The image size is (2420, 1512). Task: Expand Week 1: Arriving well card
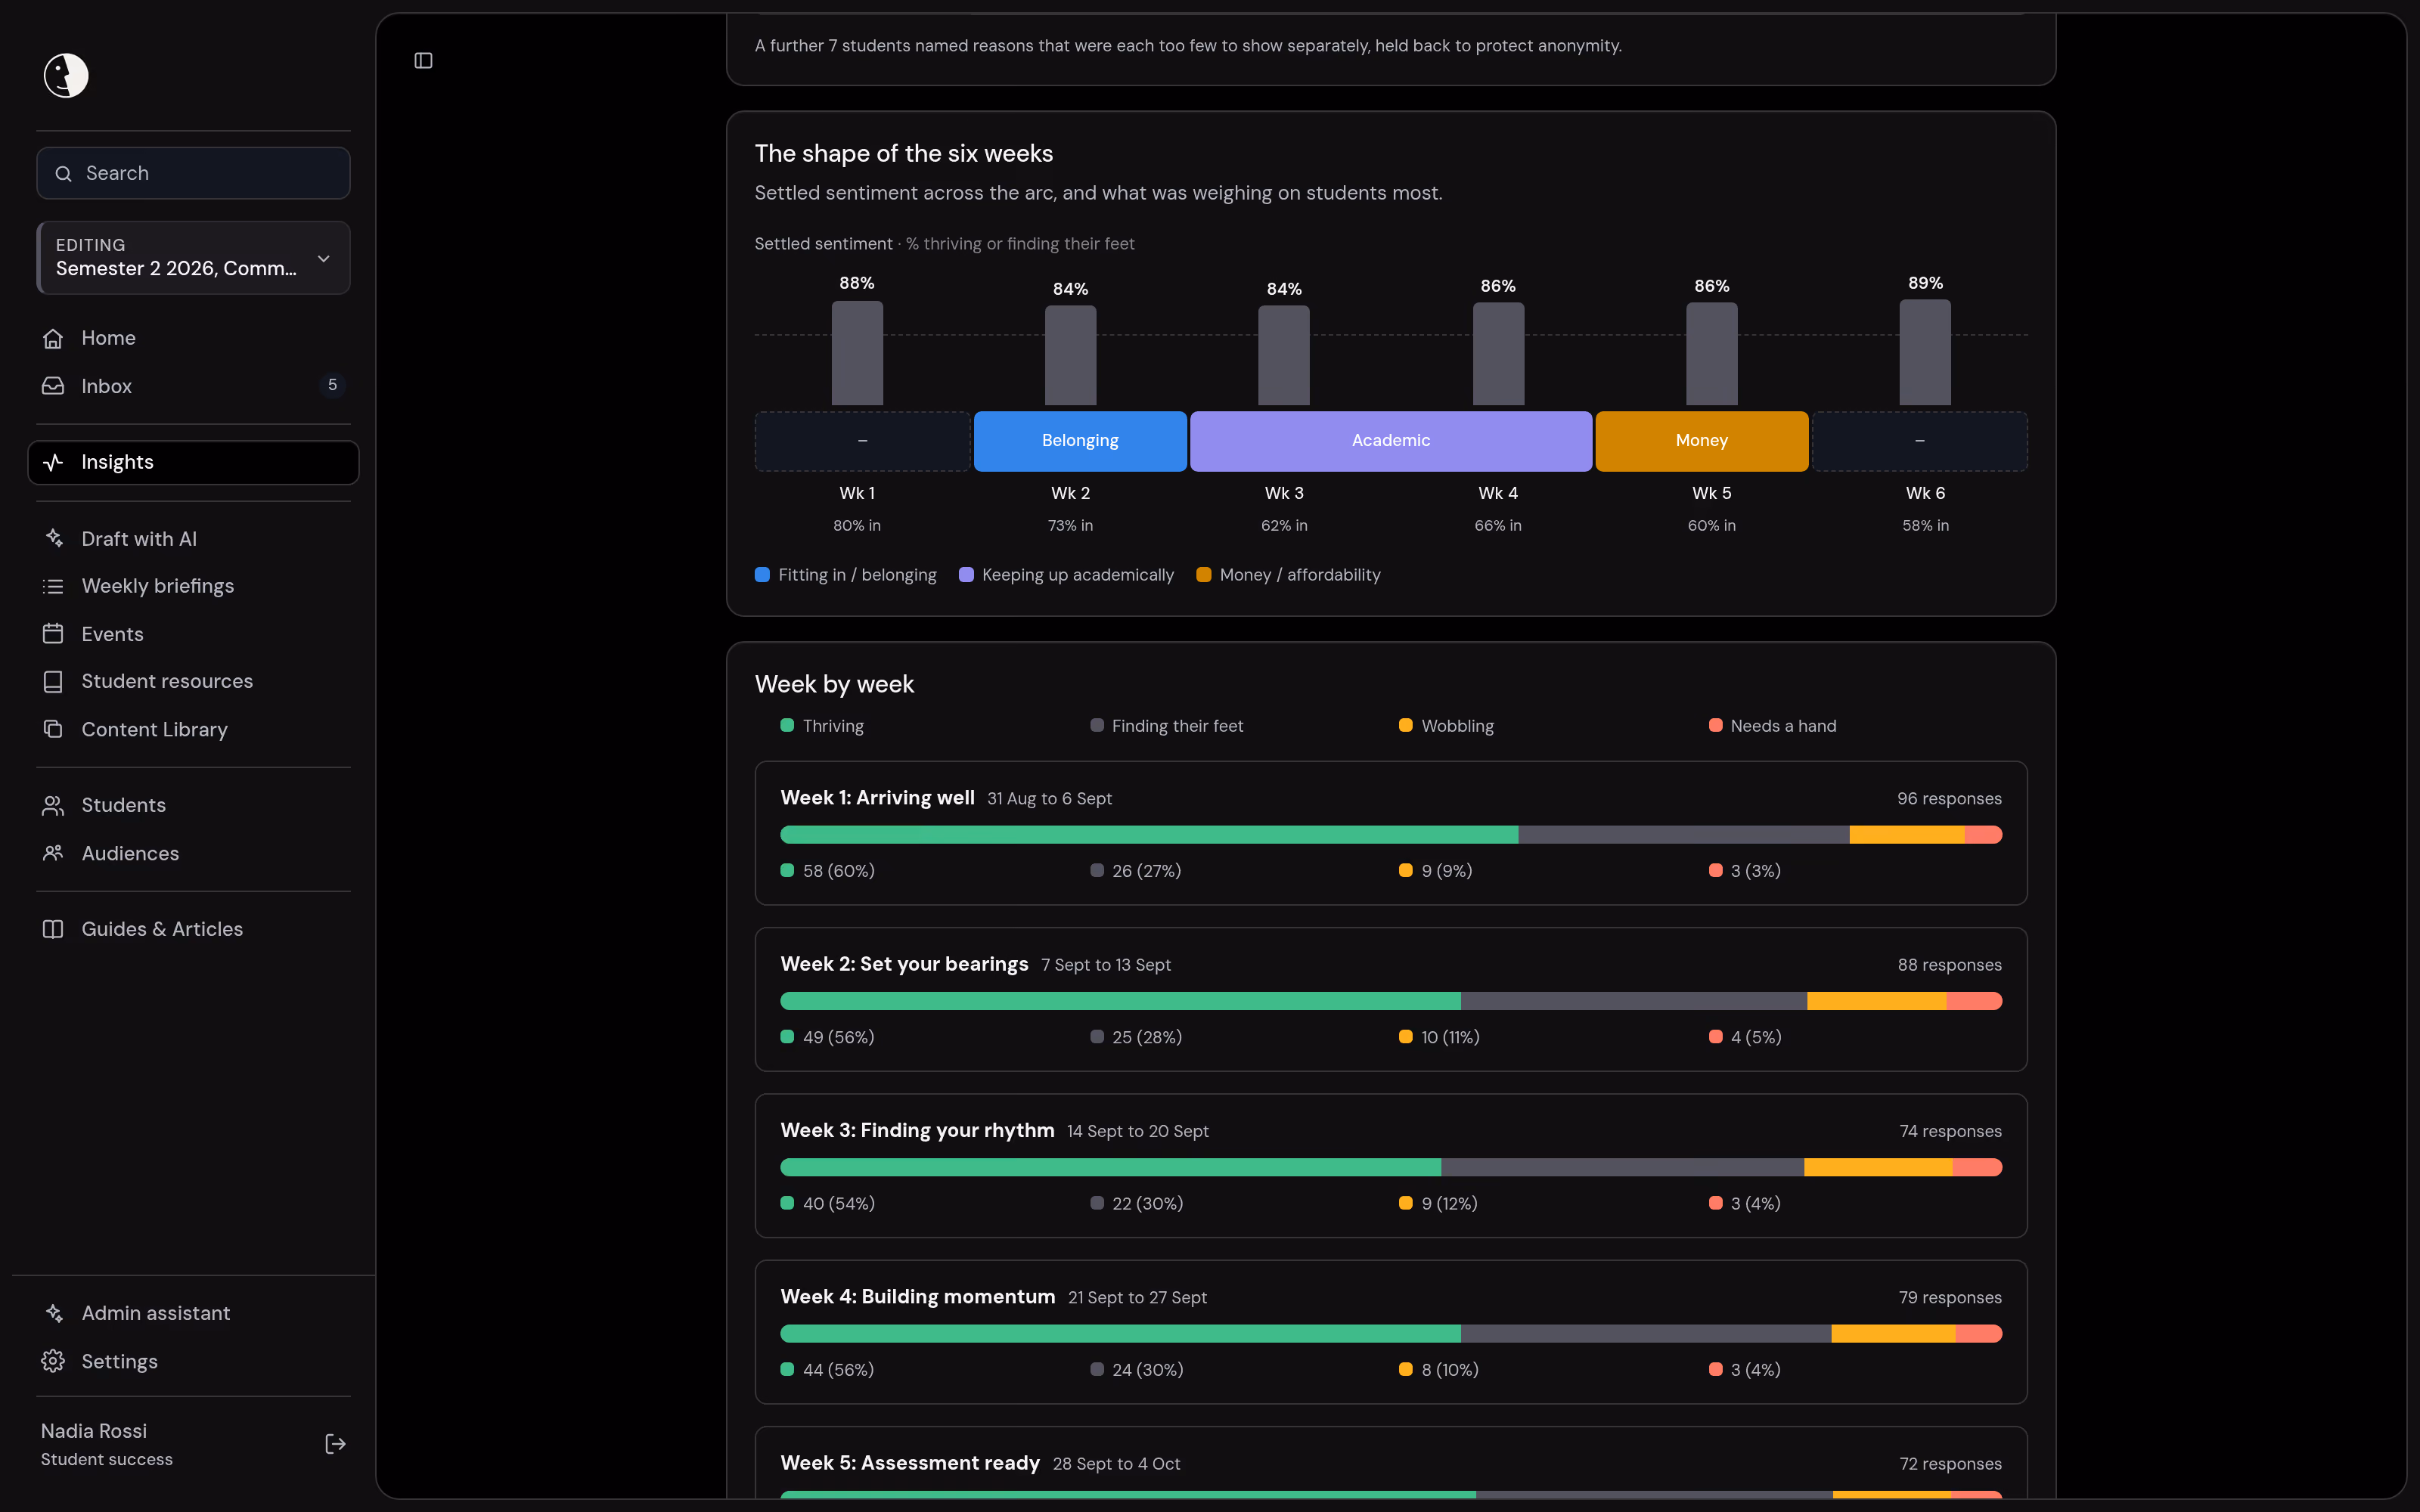(x=1391, y=833)
